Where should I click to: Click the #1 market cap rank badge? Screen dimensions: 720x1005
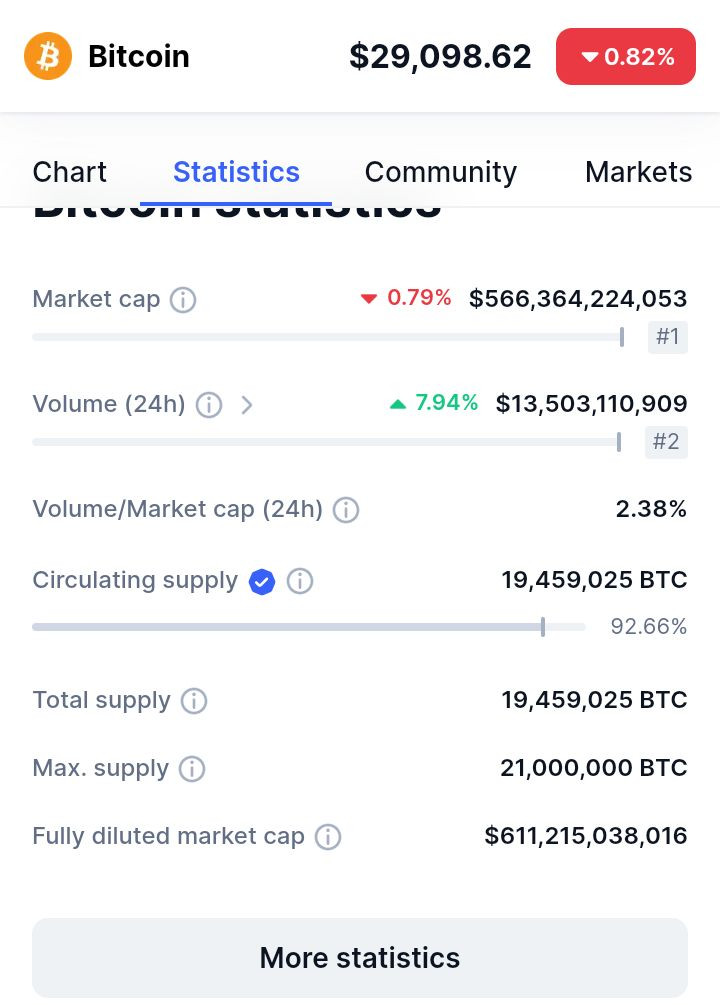coord(667,336)
